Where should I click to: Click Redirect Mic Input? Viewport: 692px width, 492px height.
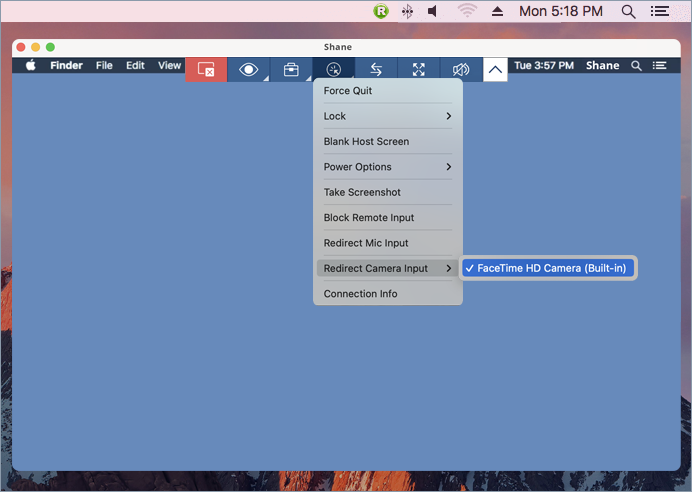[366, 243]
